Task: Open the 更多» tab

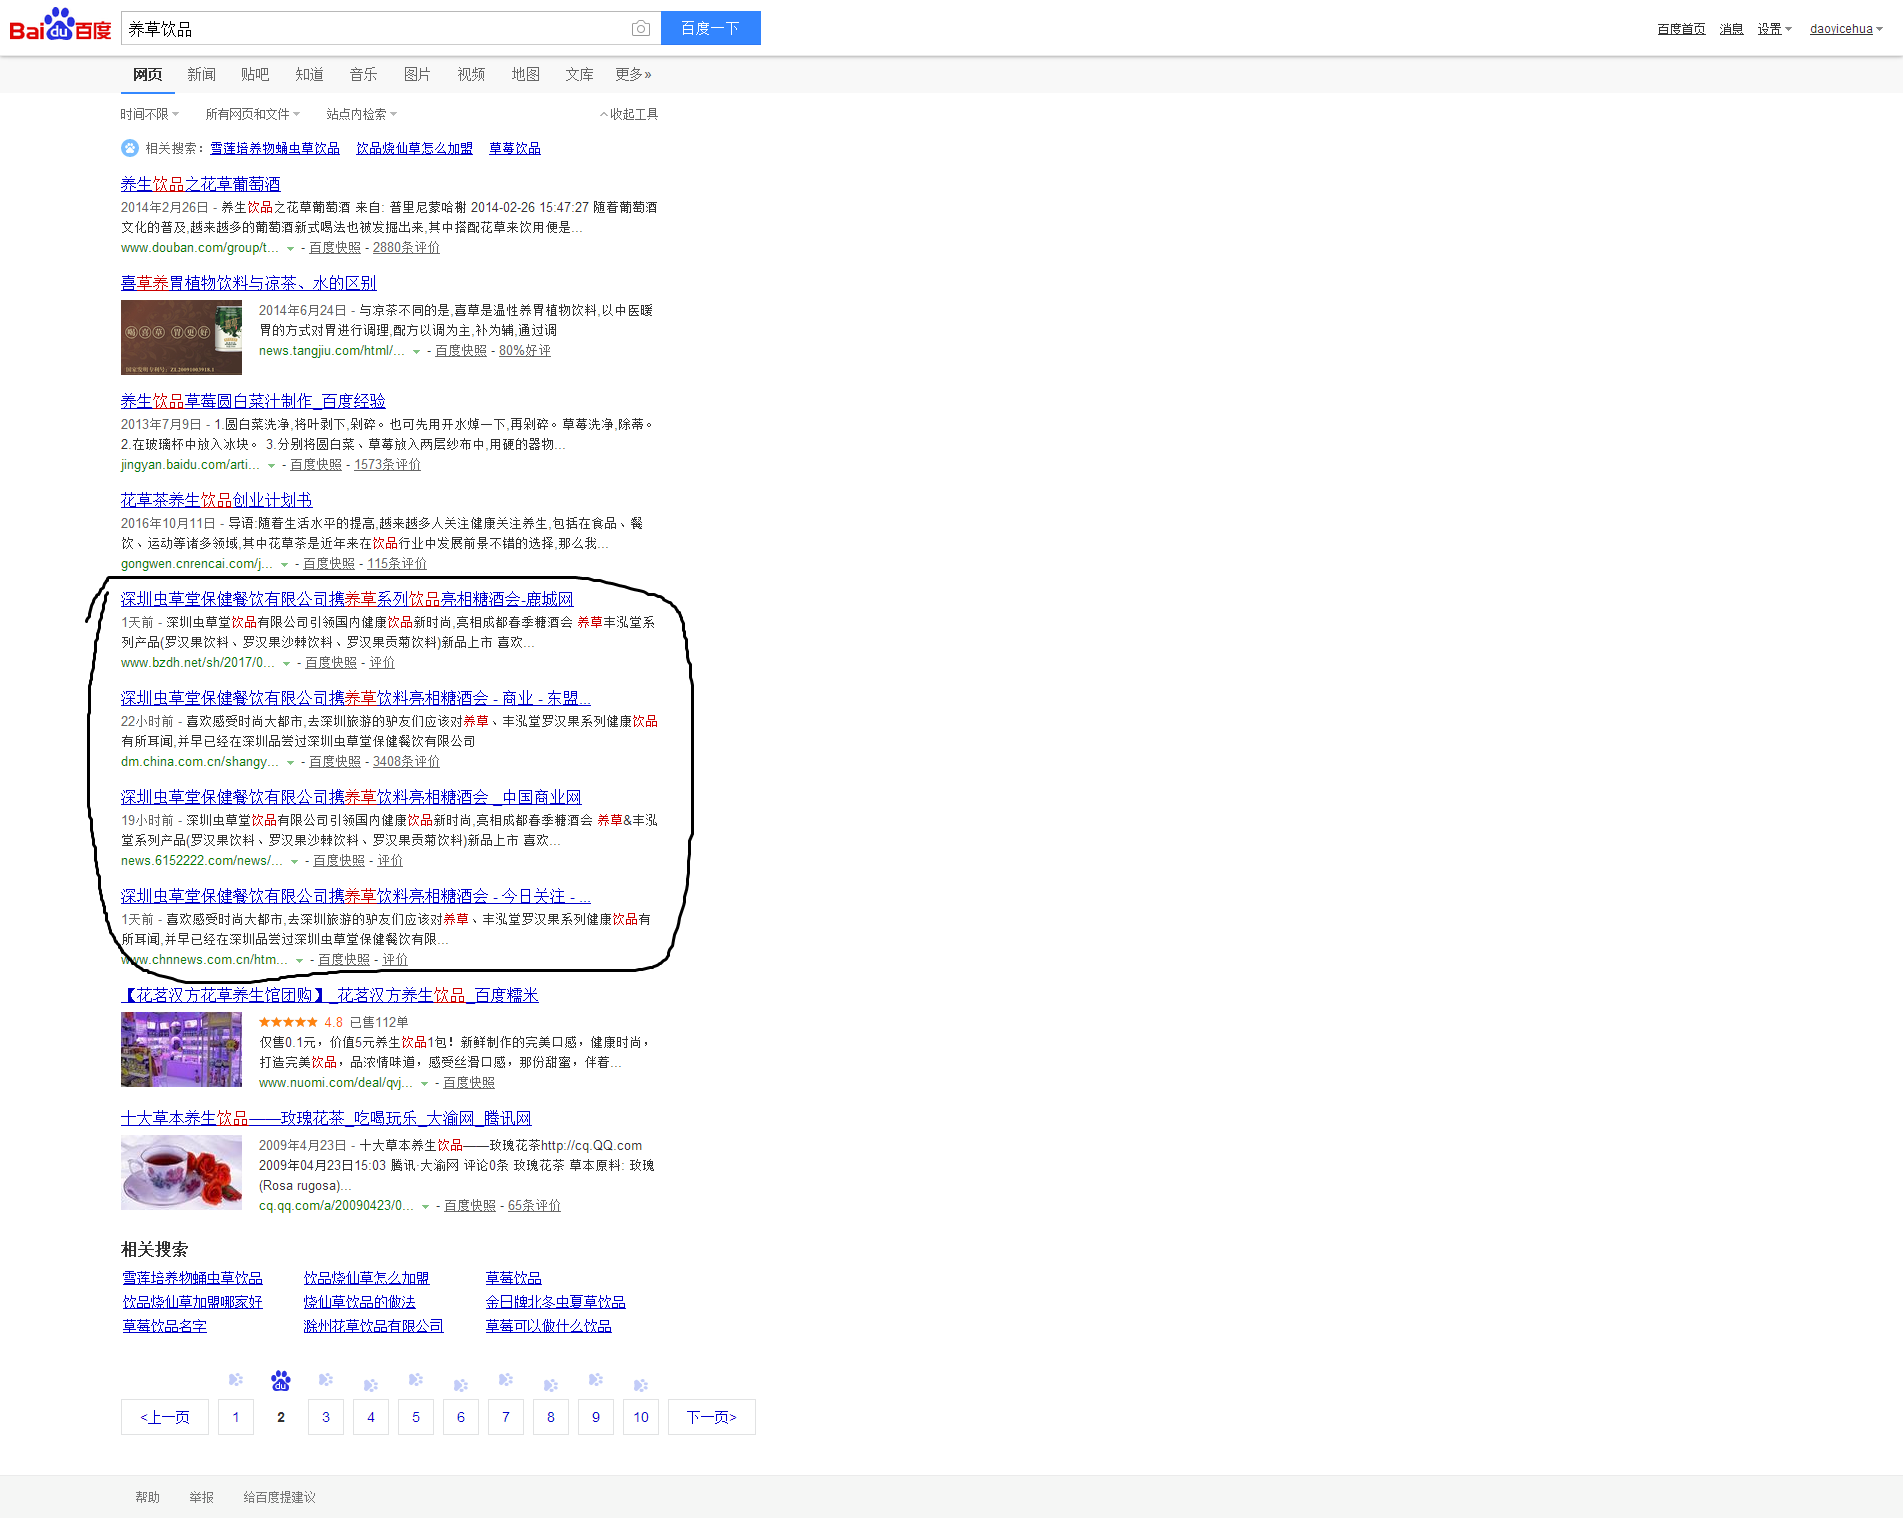Action: pyautogui.click(x=633, y=74)
